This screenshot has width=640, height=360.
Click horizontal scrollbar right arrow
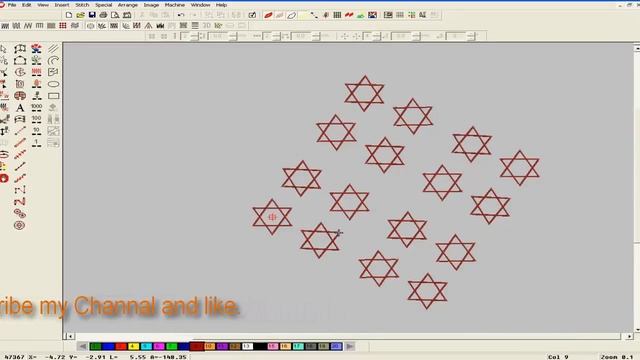pyautogui.click(x=629, y=336)
